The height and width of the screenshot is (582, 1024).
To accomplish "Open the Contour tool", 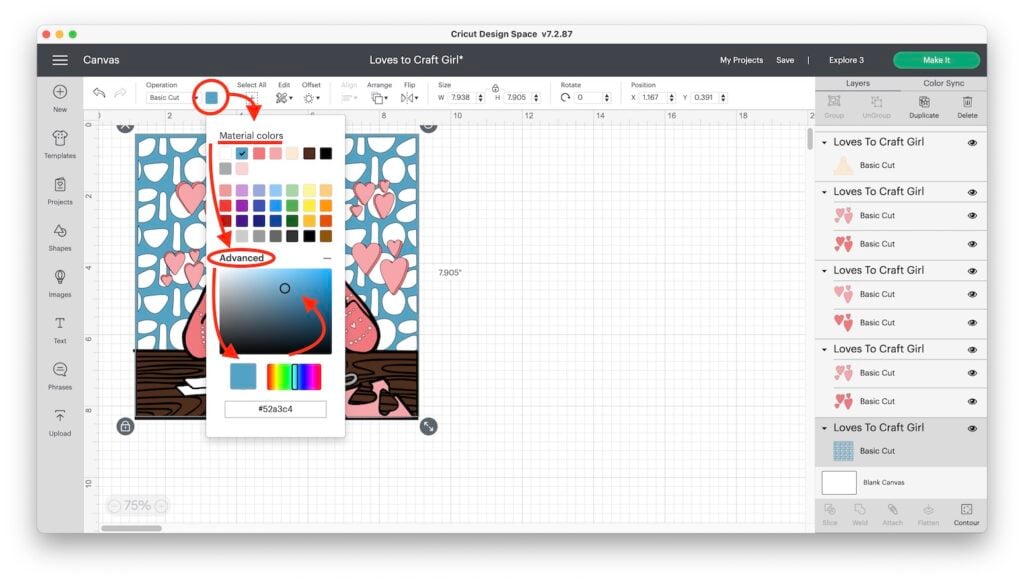I will (x=967, y=514).
